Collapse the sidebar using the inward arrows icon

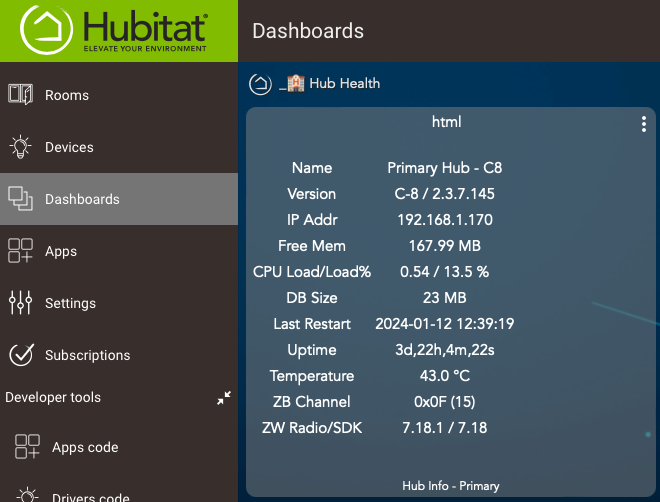tap(224, 398)
